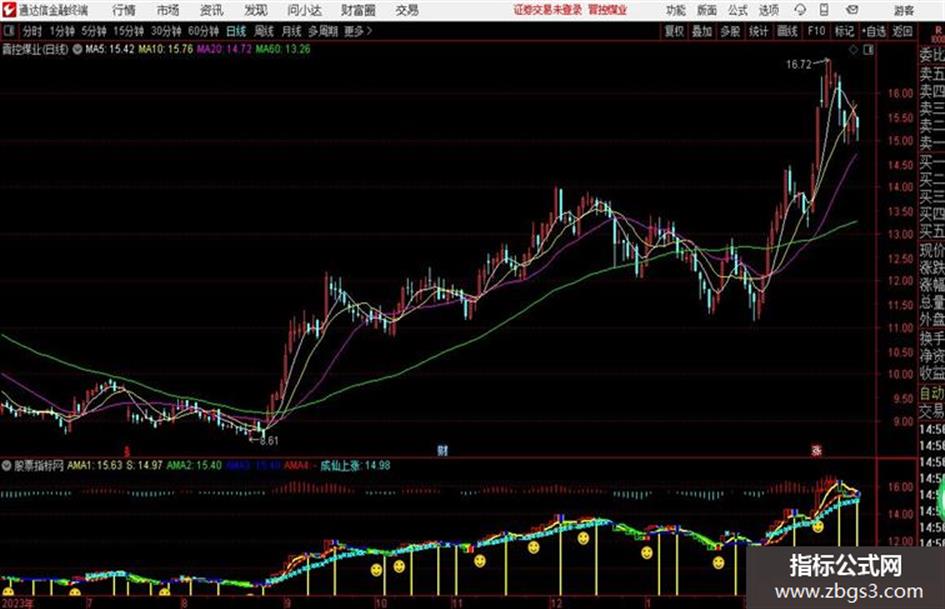Switch to the 分时 period tab
Image resolution: width=945 pixels, height=609 pixels.
[x=33, y=31]
